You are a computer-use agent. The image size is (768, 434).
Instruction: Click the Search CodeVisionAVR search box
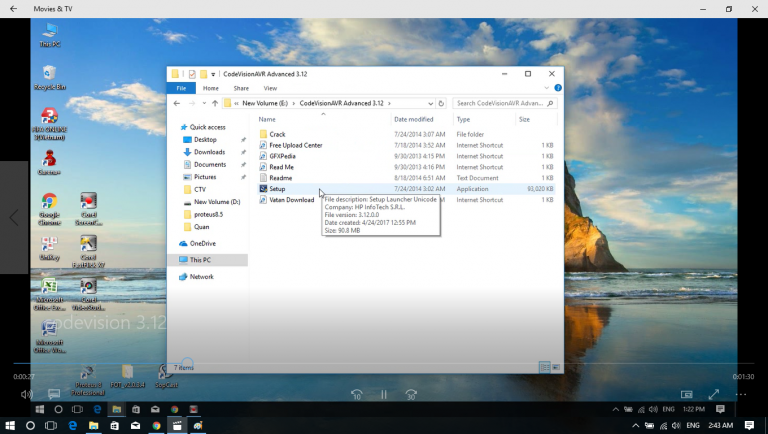[500, 103]
